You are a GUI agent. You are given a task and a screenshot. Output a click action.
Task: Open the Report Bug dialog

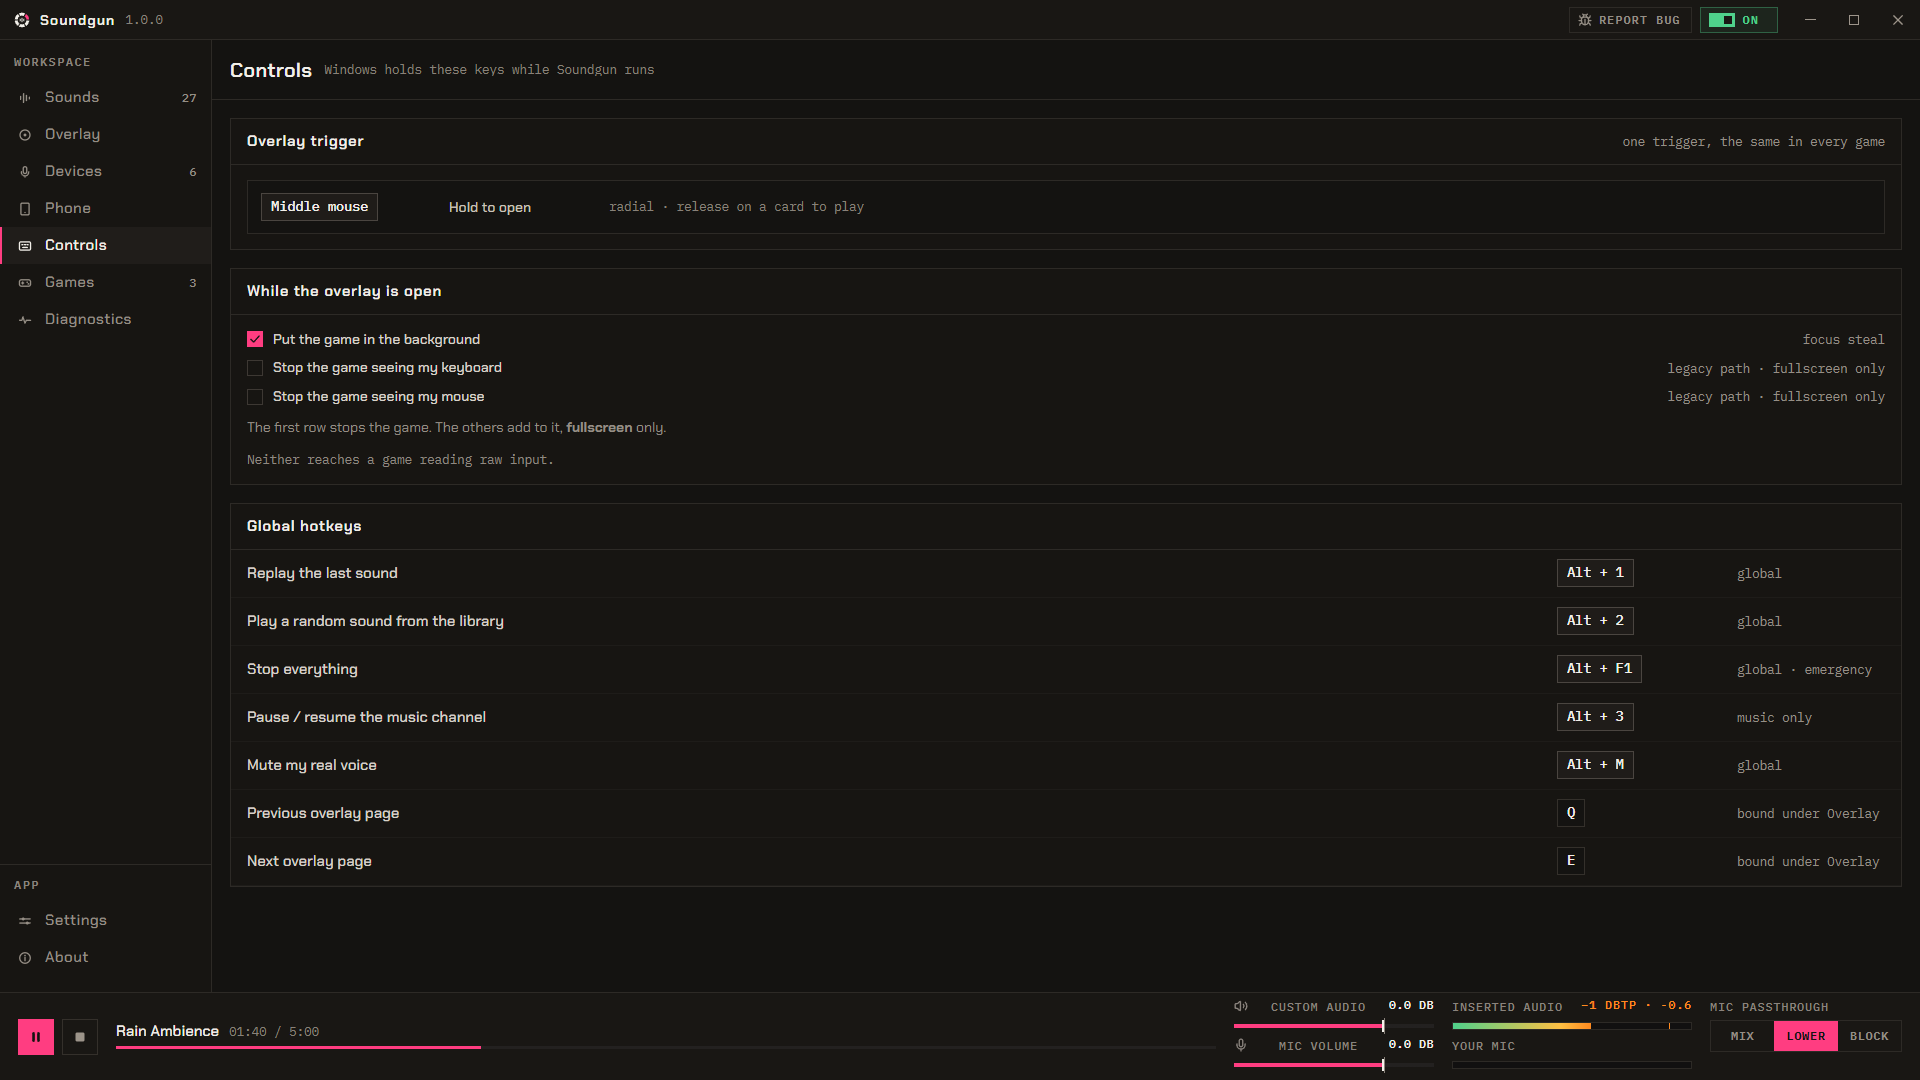[1630, 20]
